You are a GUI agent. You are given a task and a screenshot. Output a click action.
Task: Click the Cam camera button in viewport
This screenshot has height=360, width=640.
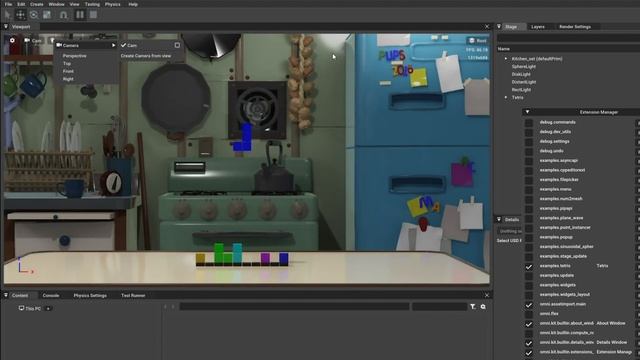33,40
